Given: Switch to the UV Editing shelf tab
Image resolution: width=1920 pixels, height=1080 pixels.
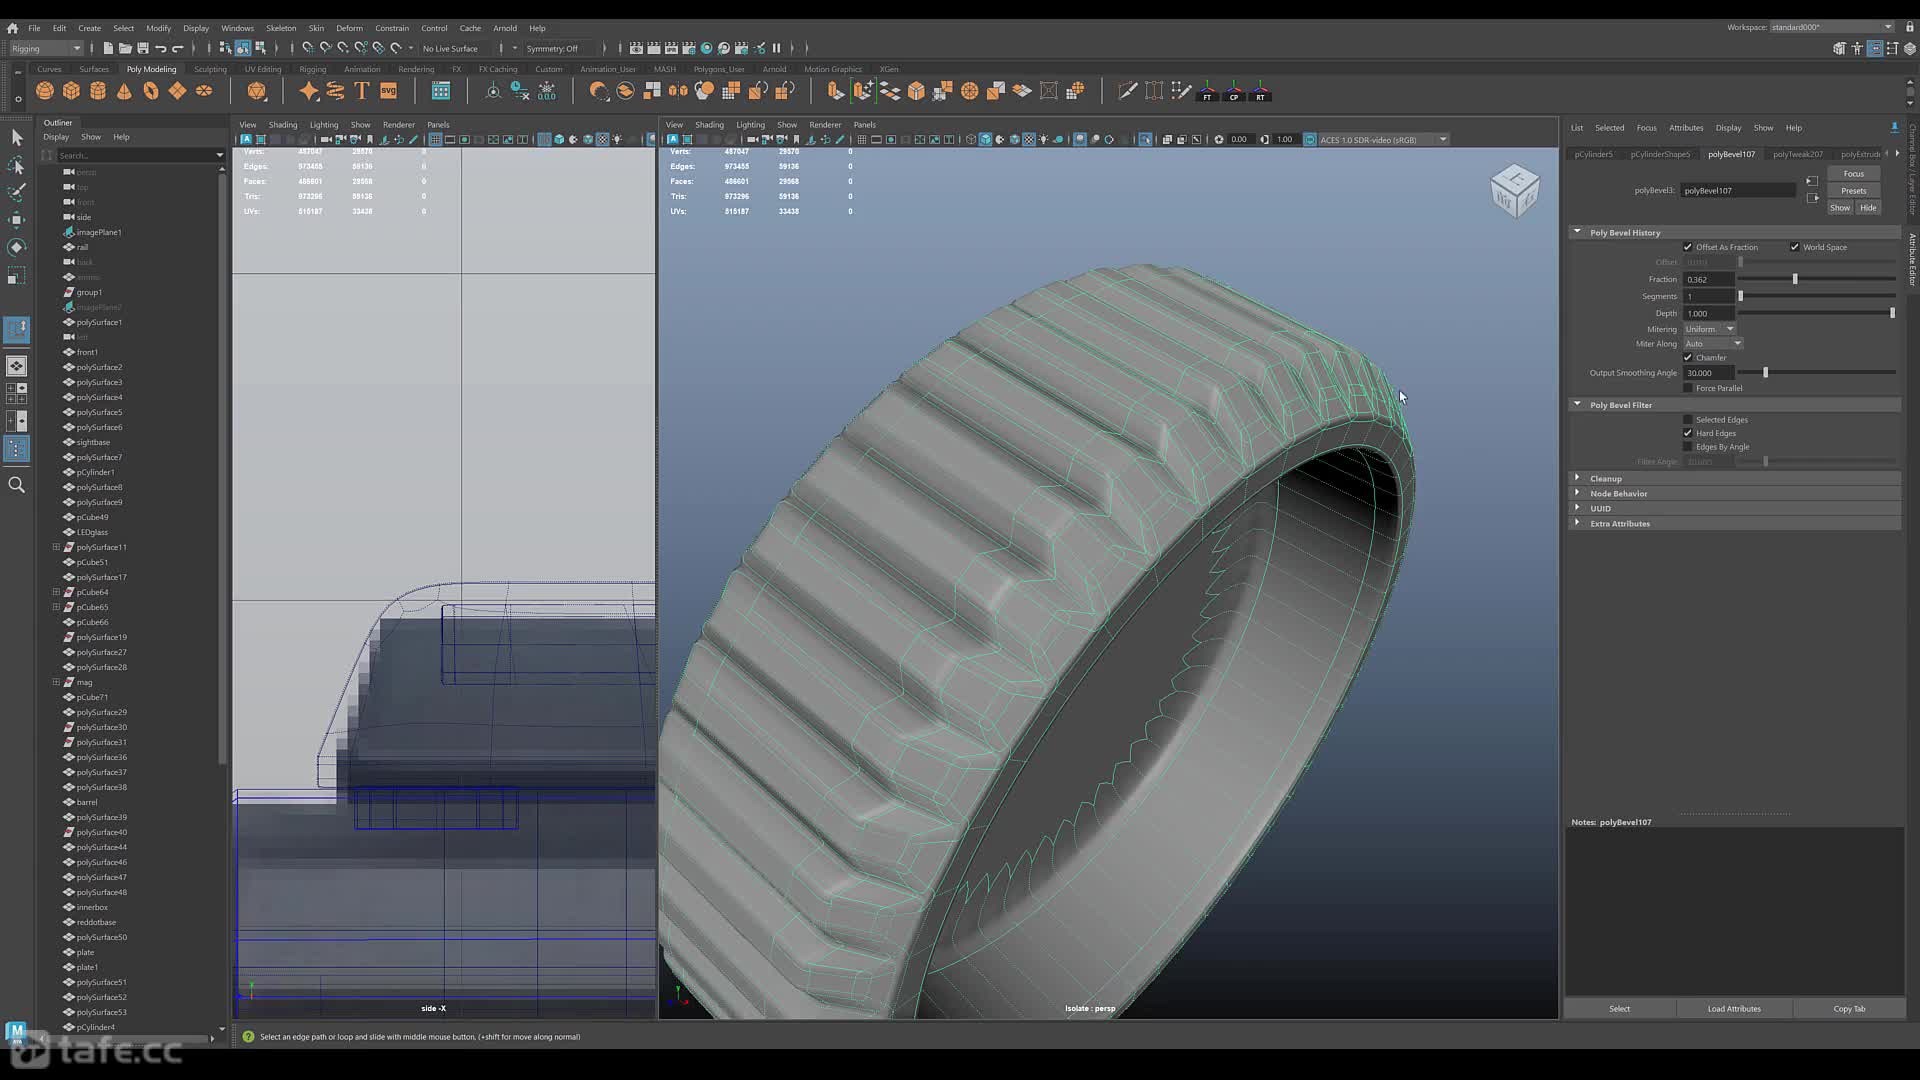Looking at the screenshot, I should [x=263, y=69].
